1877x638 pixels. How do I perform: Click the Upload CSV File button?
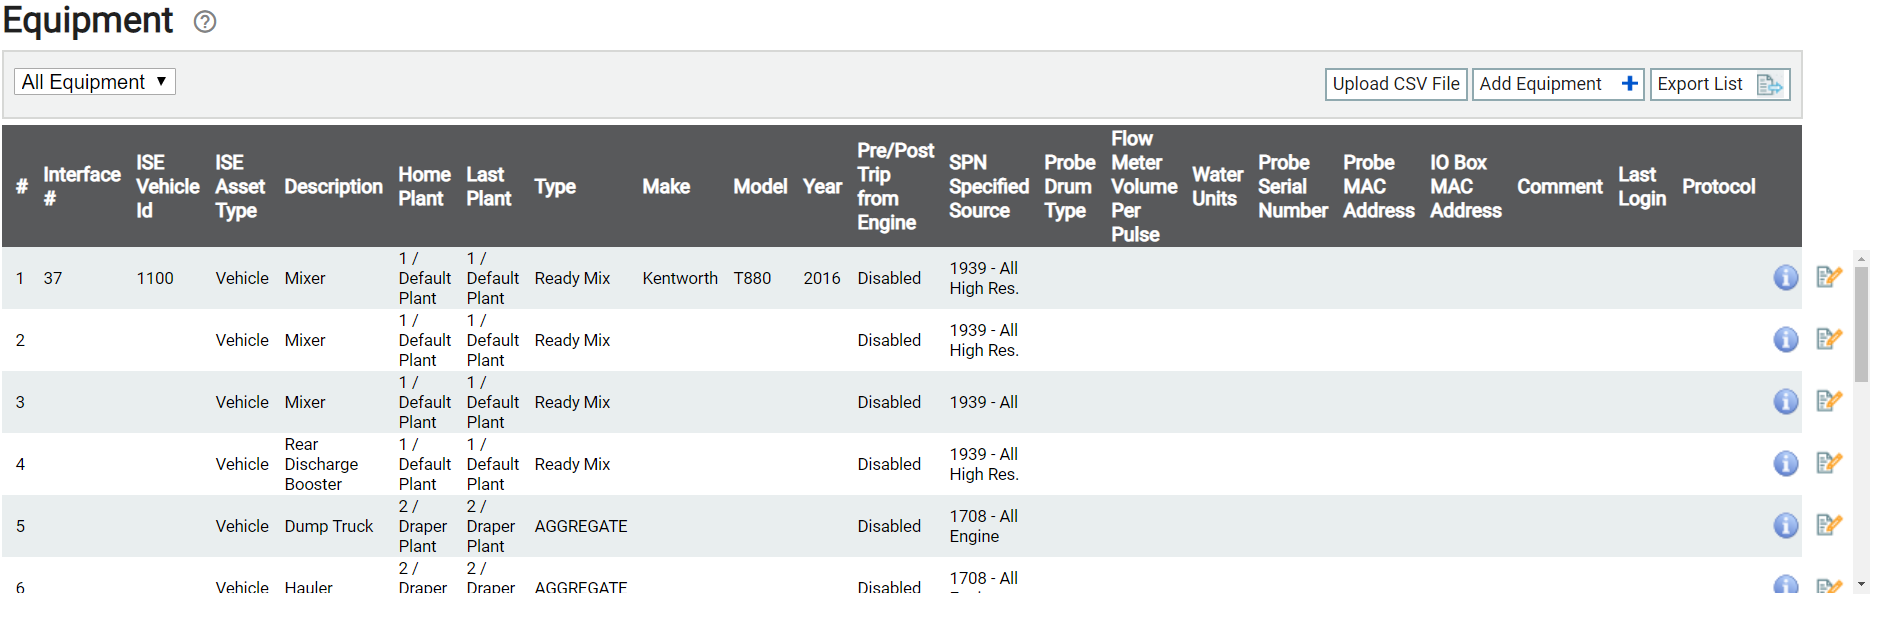coord(1396,84)
